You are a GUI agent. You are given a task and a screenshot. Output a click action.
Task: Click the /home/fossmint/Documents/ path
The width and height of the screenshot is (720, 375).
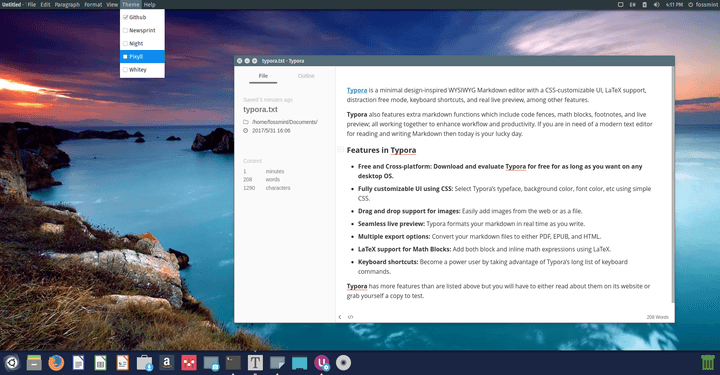(x=285, y=122)
